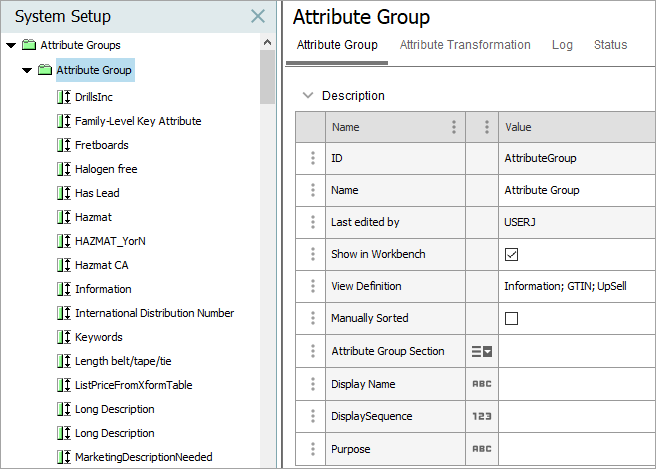Collapse the Attribute Groups root node
The width and height of the screenshot is (656, 469).
(x=11, y=45)
